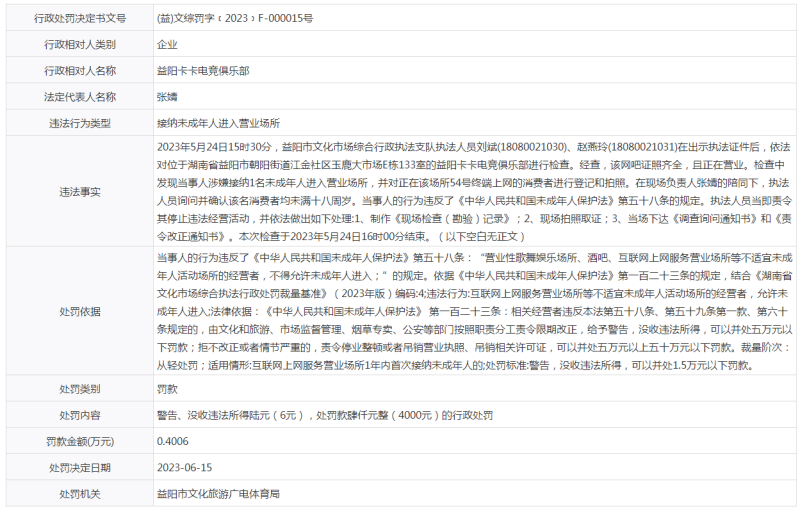Select the decision date 2023-06-15
The width and height of the screenshot is (800, 509).
(184, 467)
